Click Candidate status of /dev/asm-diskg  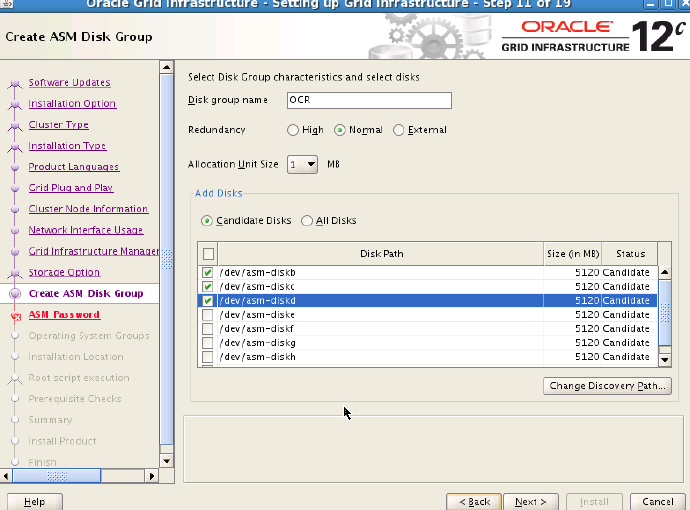pos(626,343)
